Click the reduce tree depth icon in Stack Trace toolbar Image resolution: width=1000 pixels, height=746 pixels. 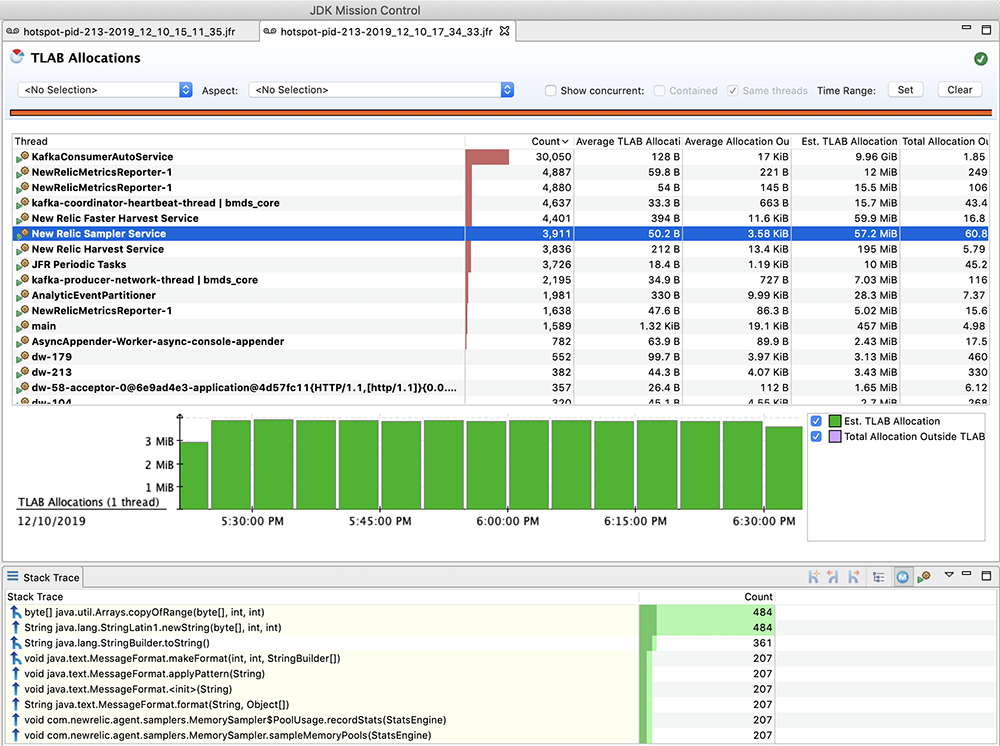pos(814,576)
